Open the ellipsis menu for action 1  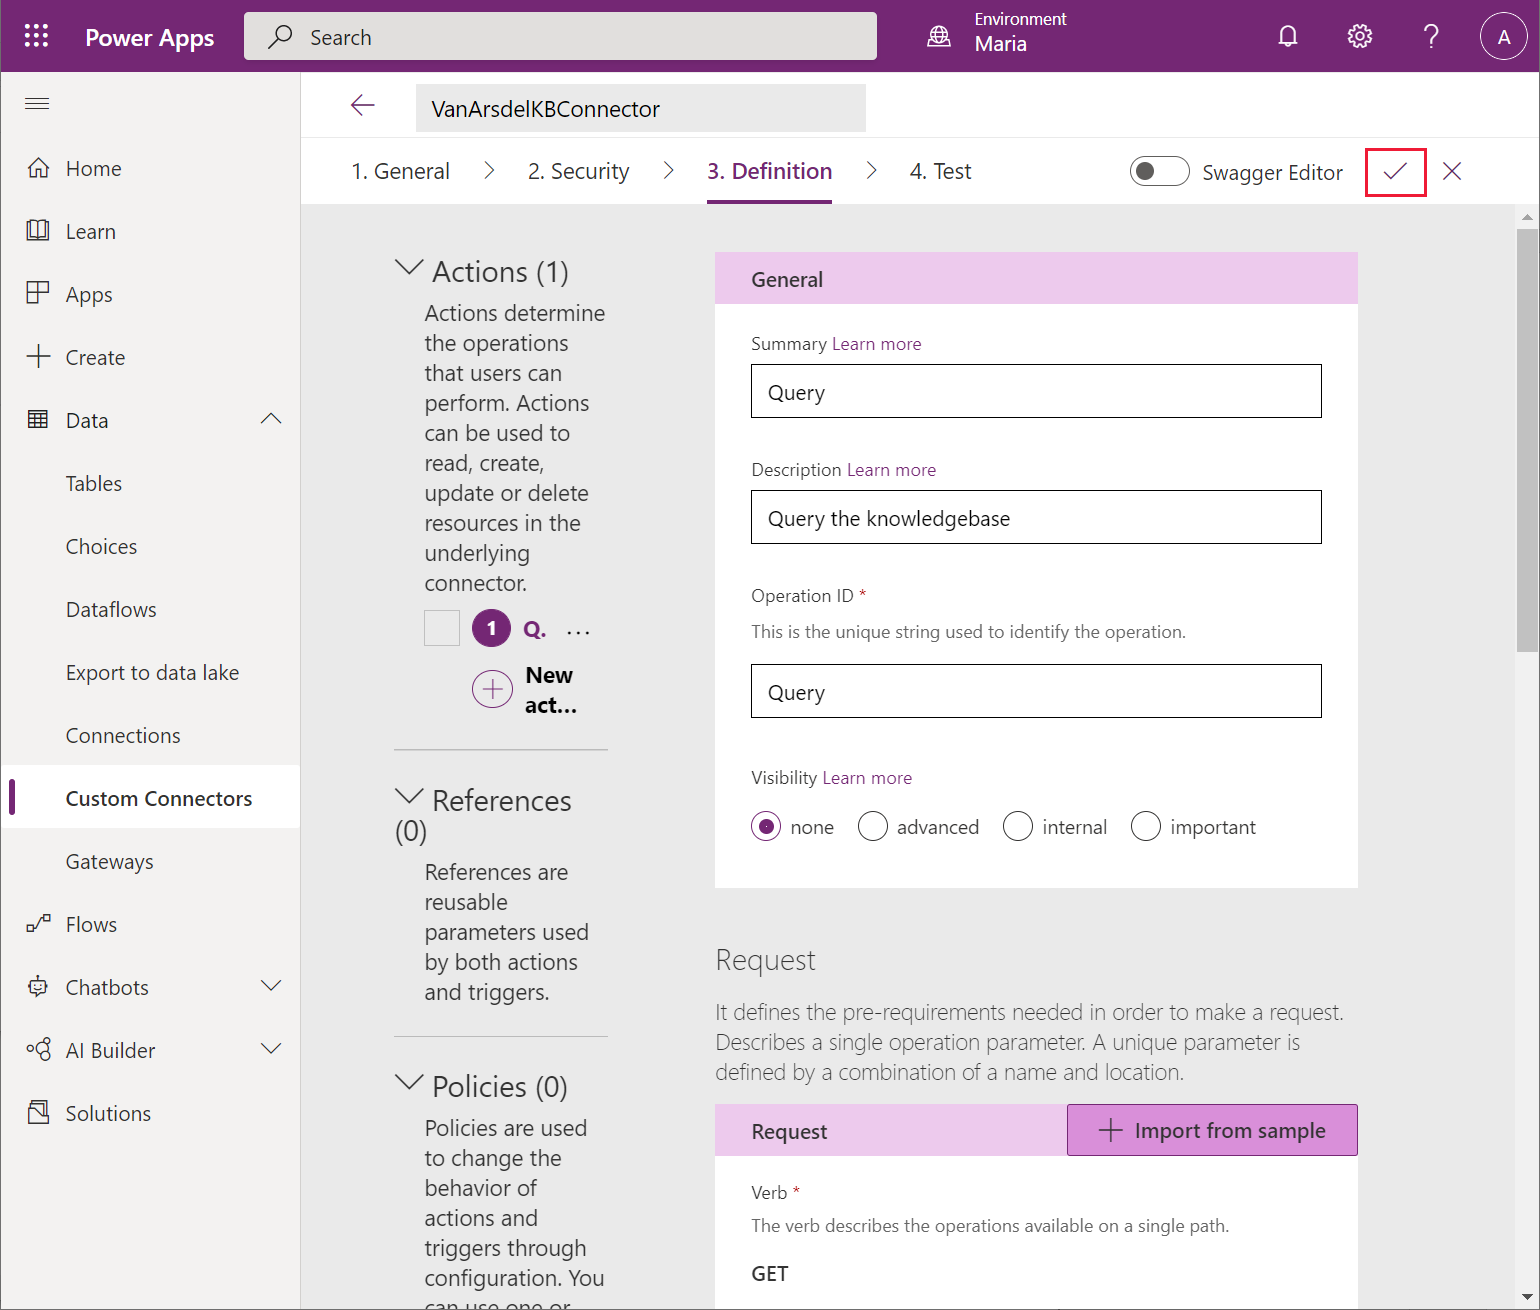point(578,631)
